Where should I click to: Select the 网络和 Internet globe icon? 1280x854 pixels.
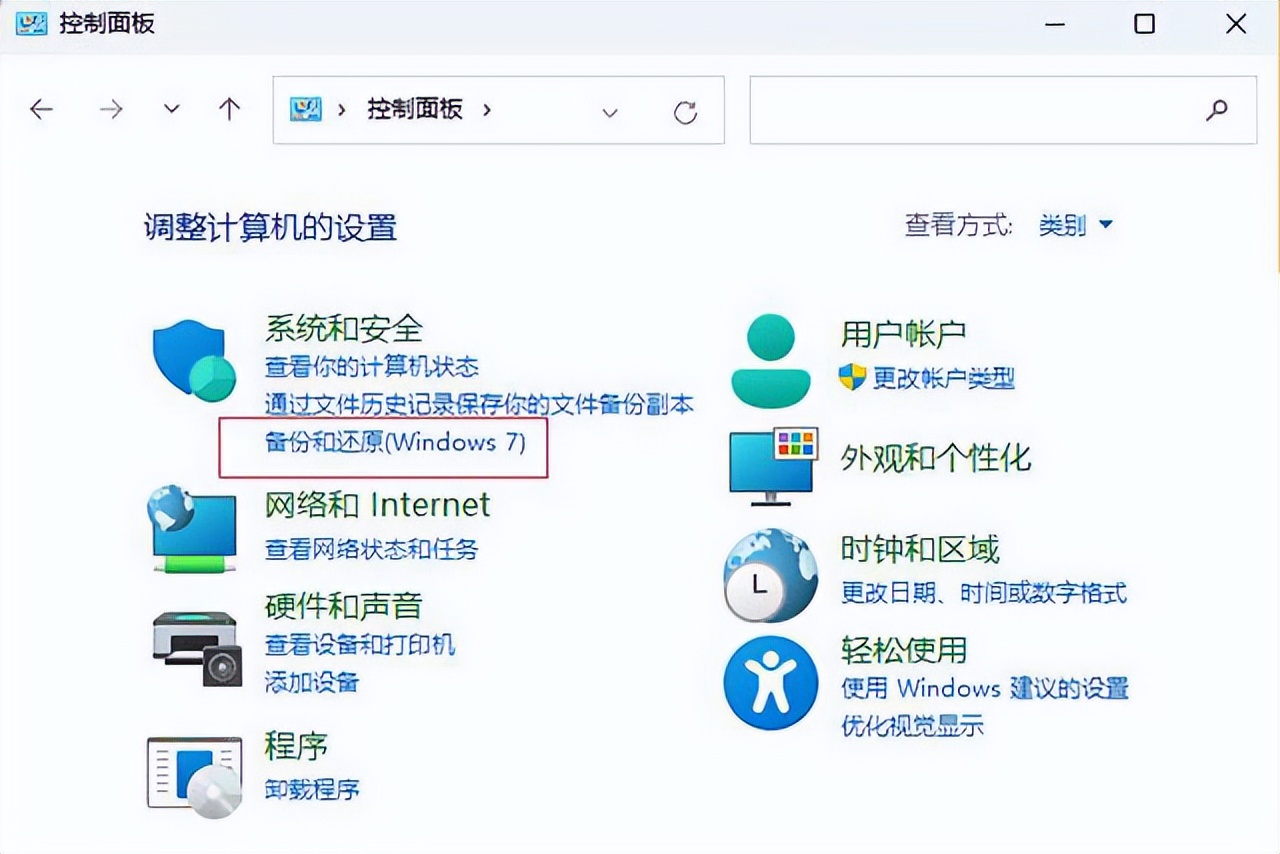(192, 528)
